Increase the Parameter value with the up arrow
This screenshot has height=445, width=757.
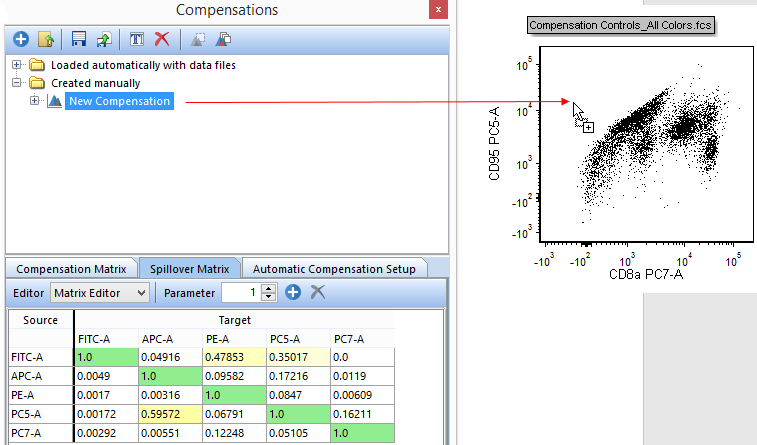pyautogui.click(x=268, y=288)
